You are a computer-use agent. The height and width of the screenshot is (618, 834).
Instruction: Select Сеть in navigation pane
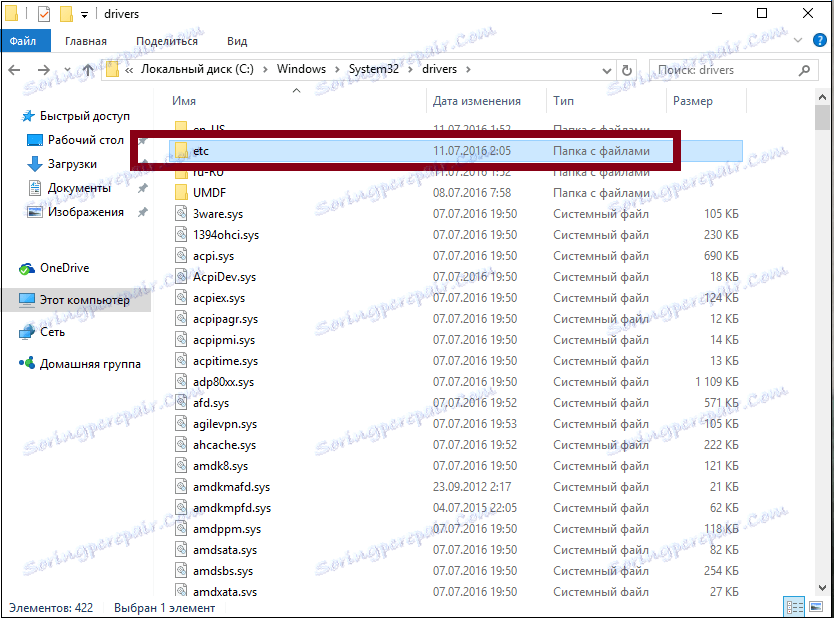tap(52, 332)
